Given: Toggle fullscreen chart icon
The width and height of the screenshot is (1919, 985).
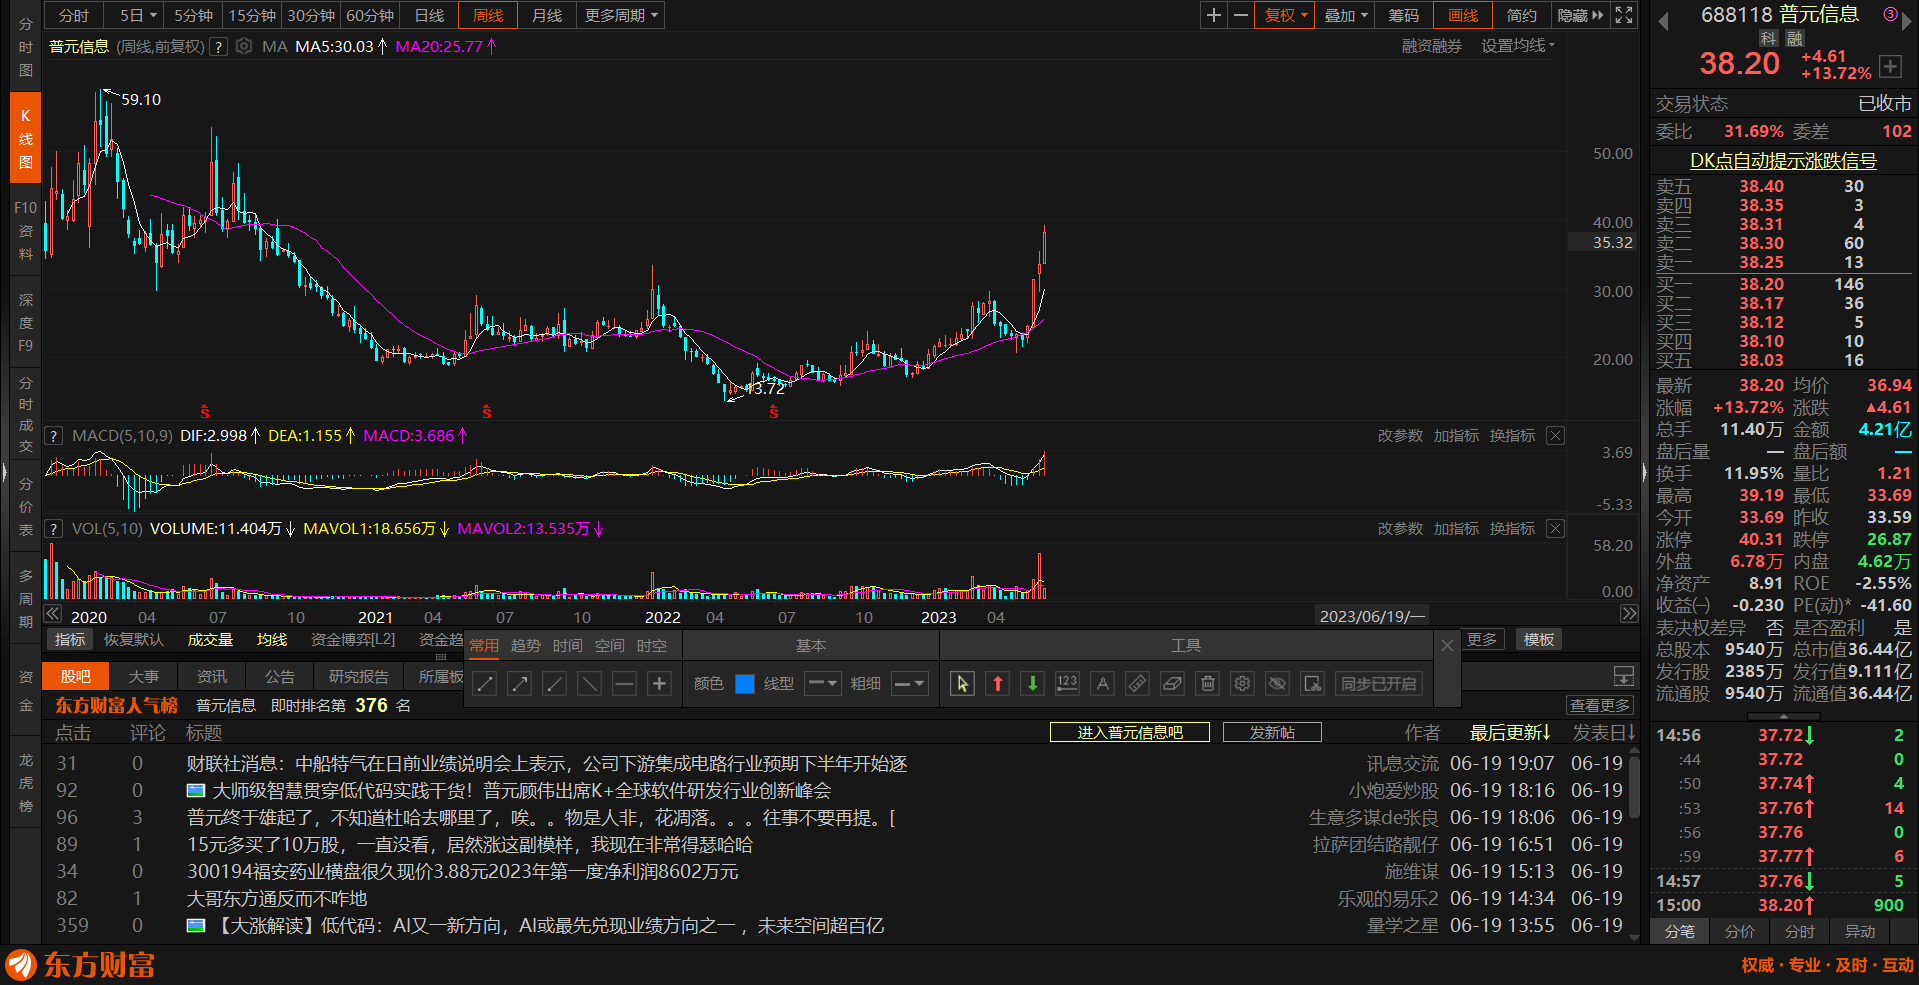Looking at the screenshot, I should (x=1624, y=15).
